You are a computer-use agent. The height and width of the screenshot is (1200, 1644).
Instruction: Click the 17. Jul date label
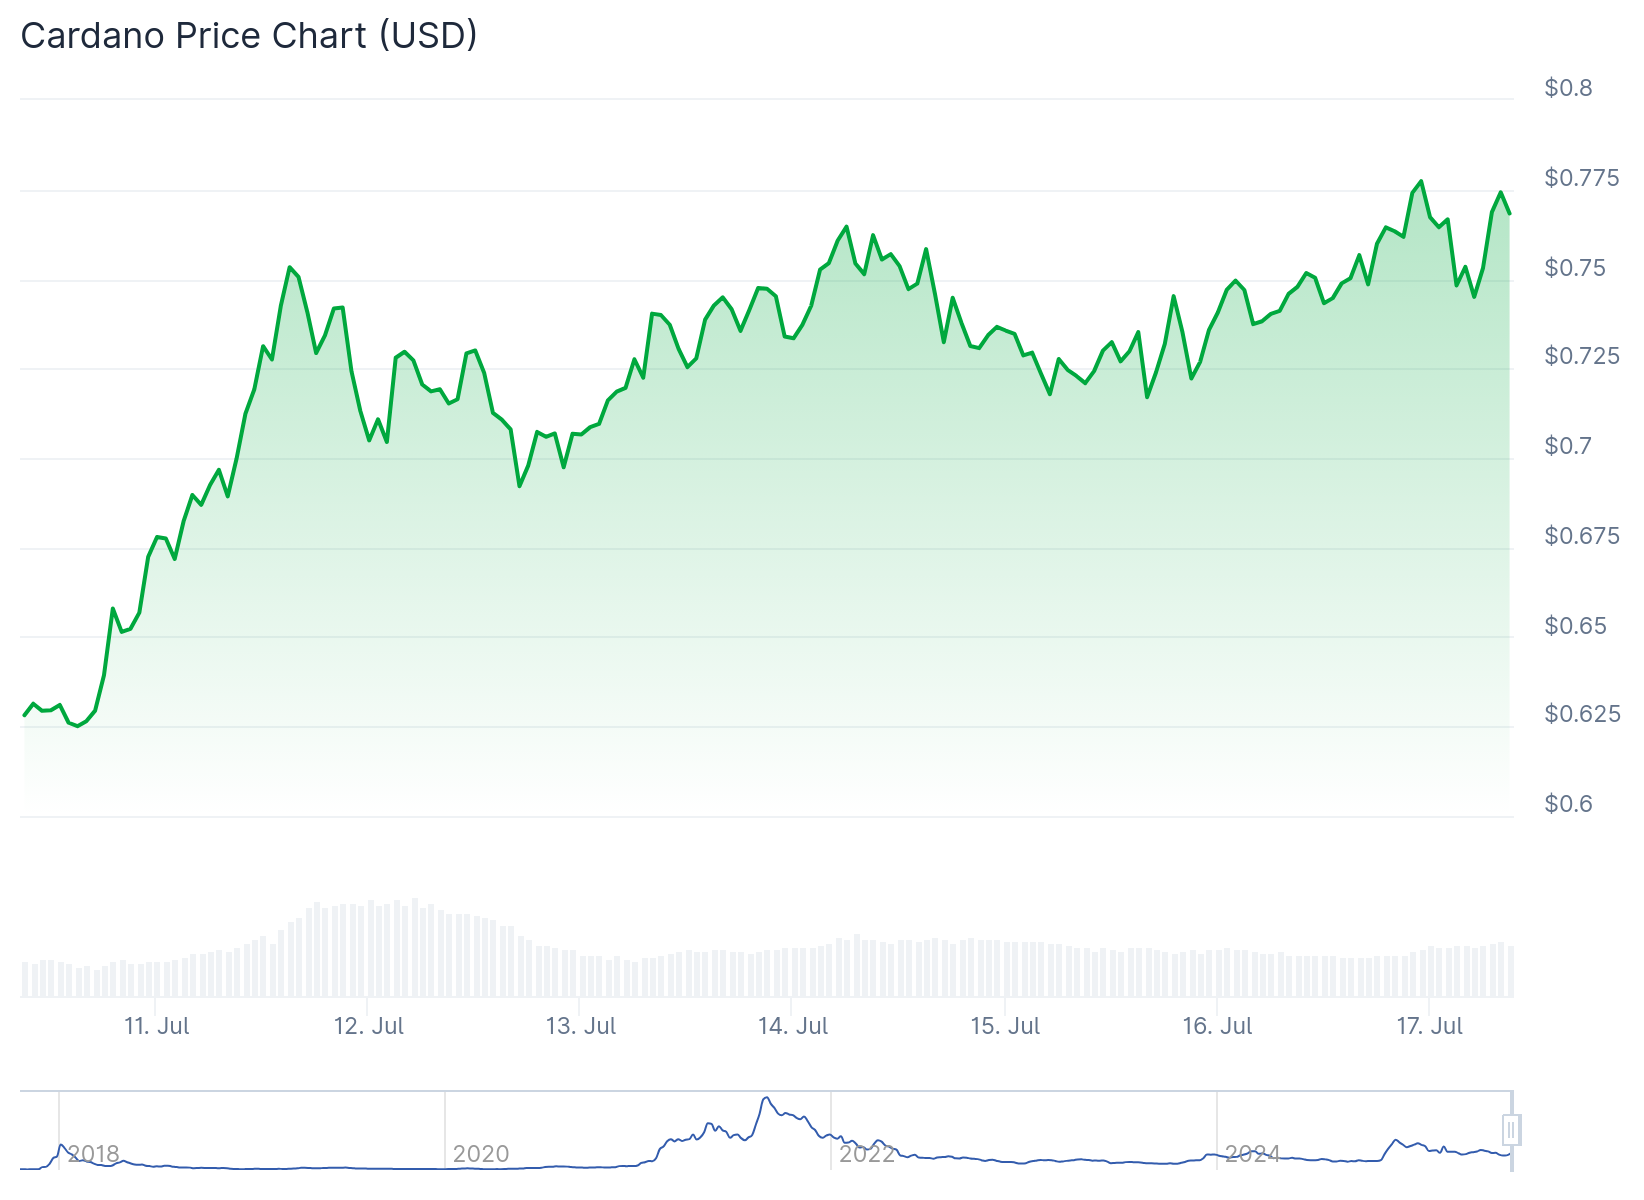point(1429,1026)
